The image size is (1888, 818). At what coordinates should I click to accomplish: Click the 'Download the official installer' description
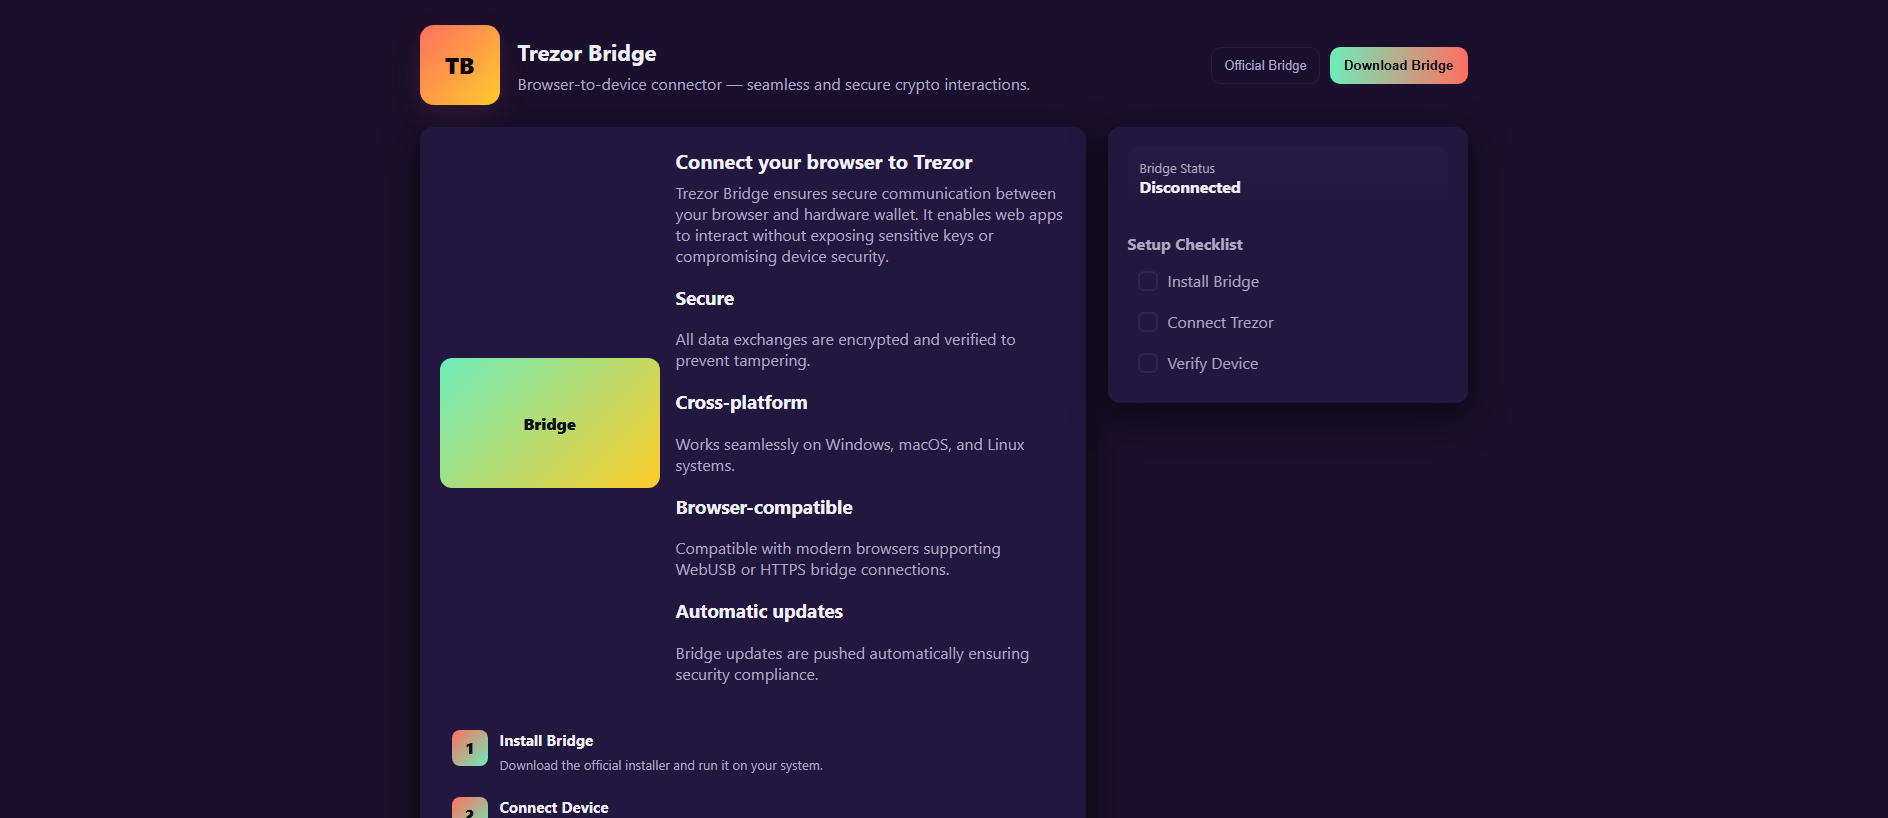(661, 765)
